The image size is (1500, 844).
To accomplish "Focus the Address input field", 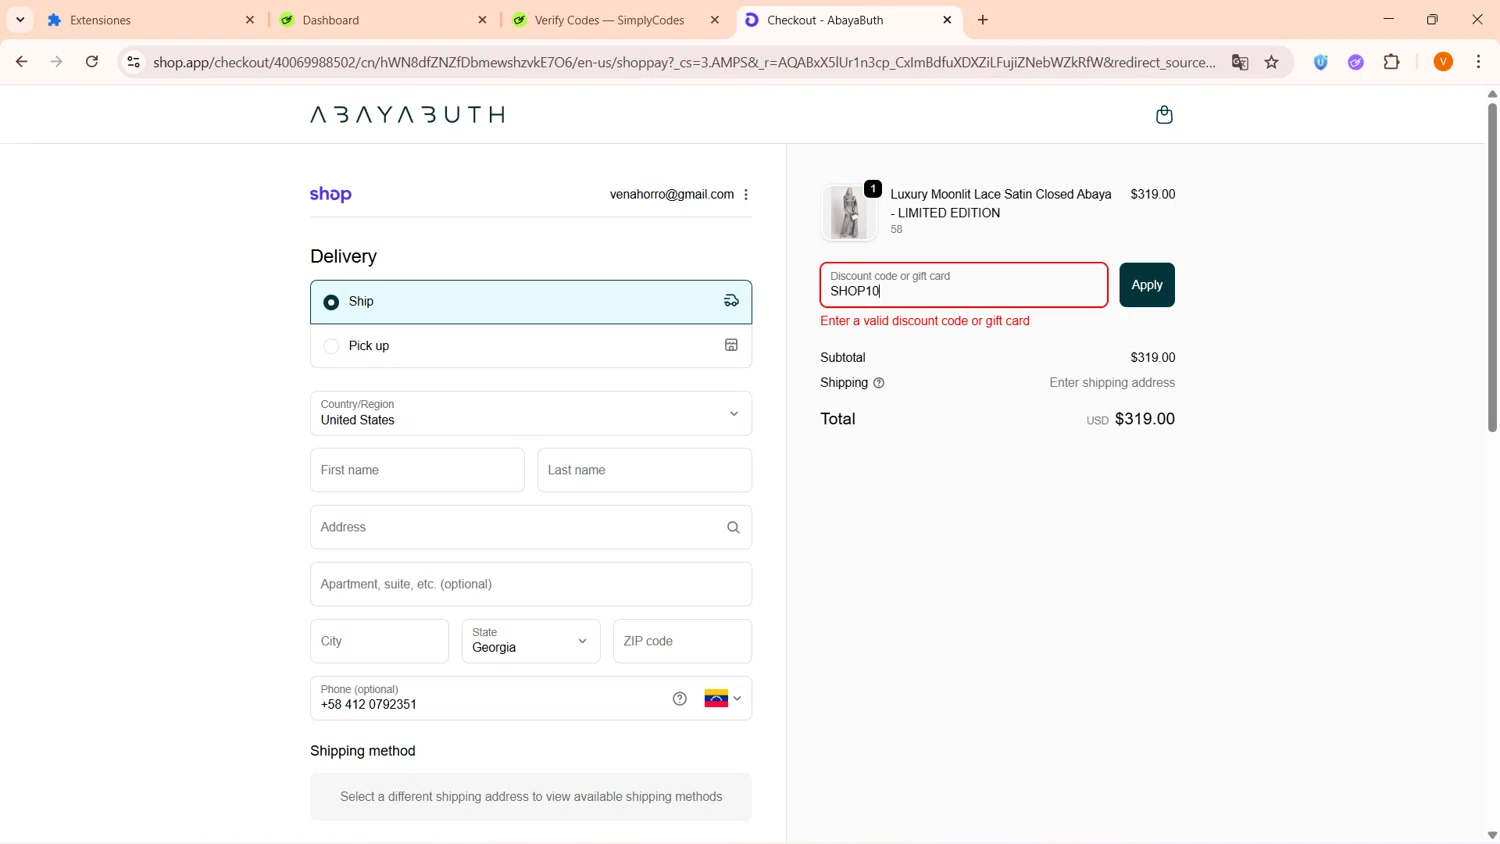I will point(531,527).
